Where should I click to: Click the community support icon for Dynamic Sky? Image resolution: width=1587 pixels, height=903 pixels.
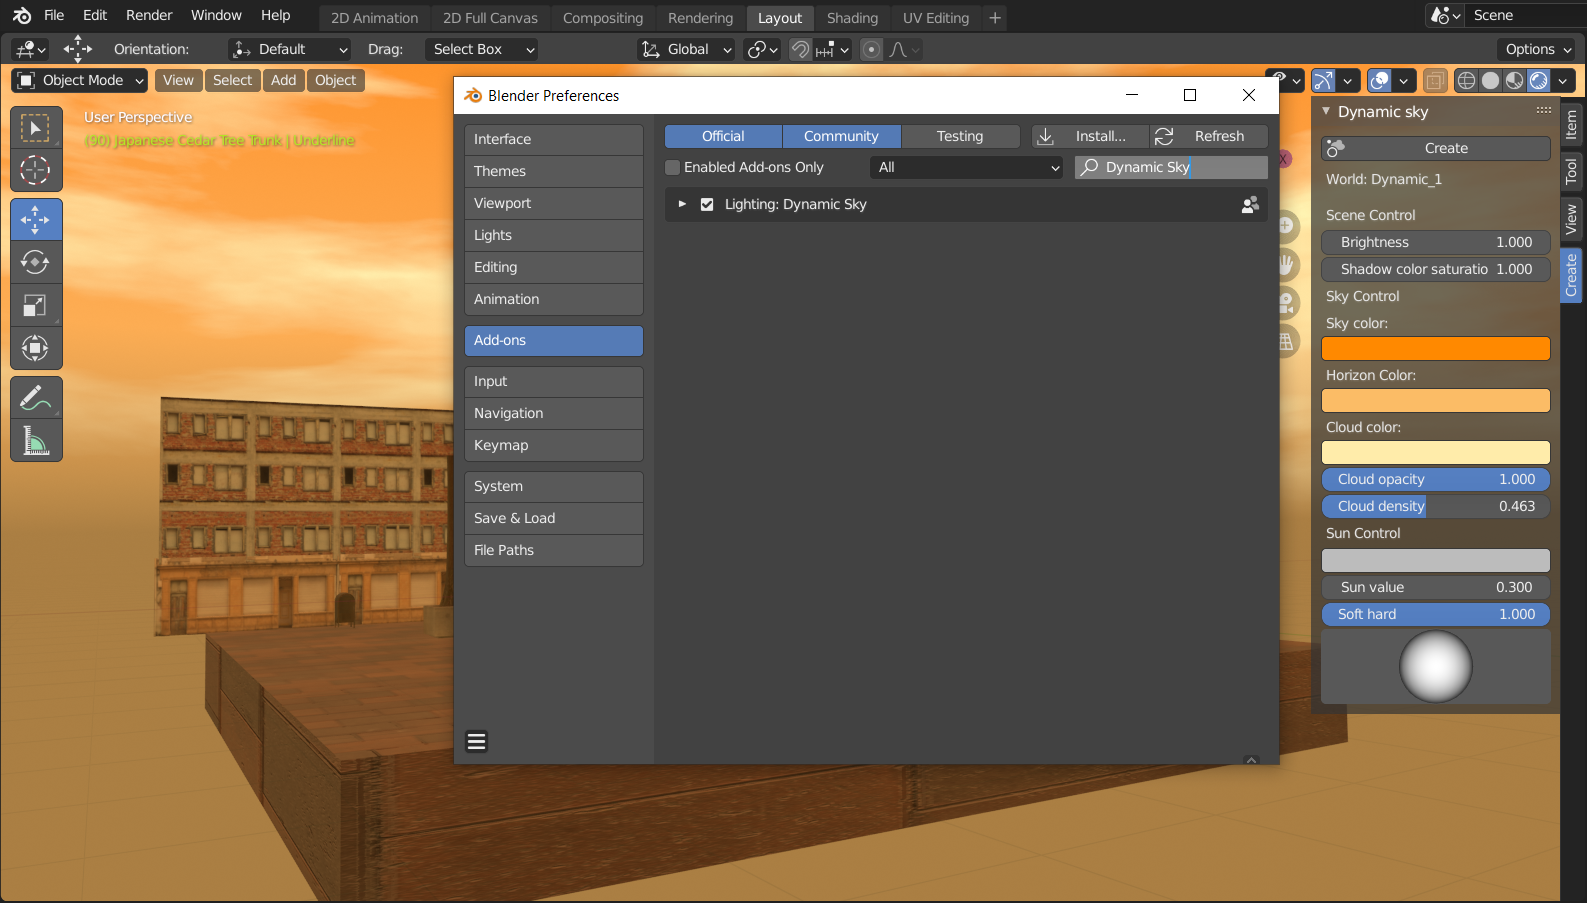click(x=1250, y=204)
